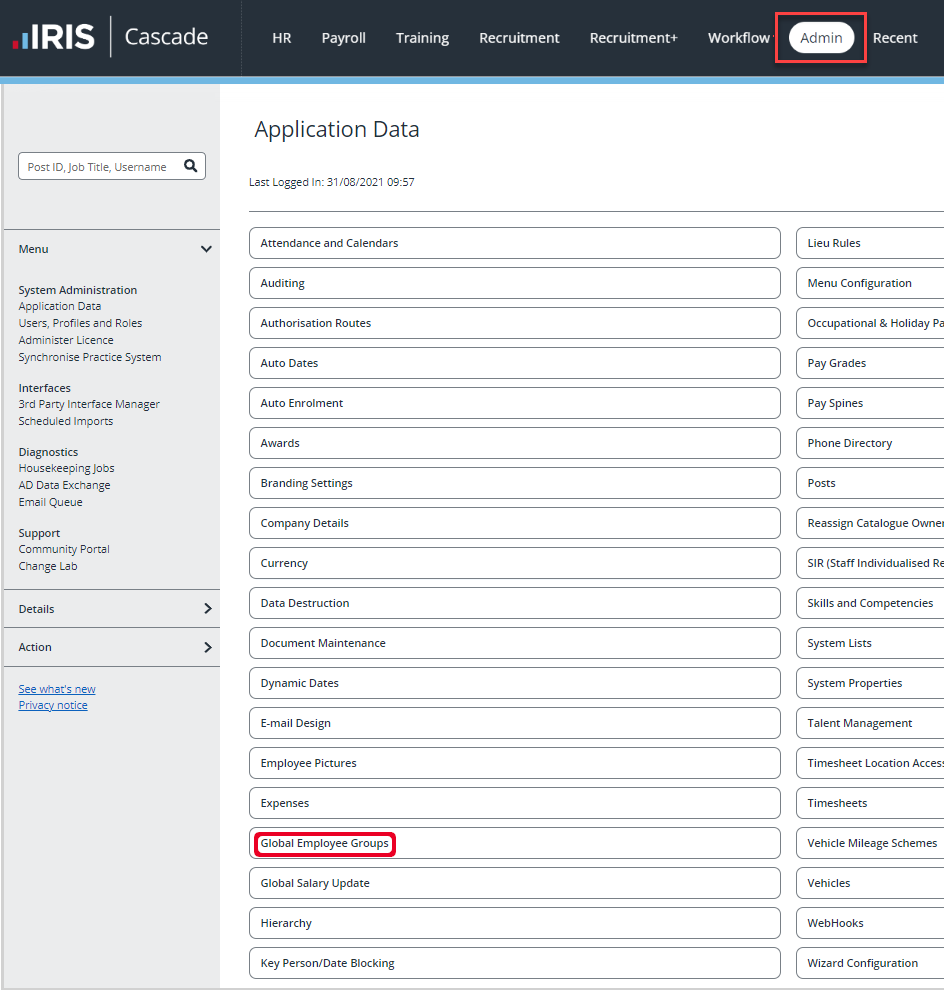Open Document Maintenance
Image resolution: width=944 pixels, height=990 pixels.
(515, 643)
